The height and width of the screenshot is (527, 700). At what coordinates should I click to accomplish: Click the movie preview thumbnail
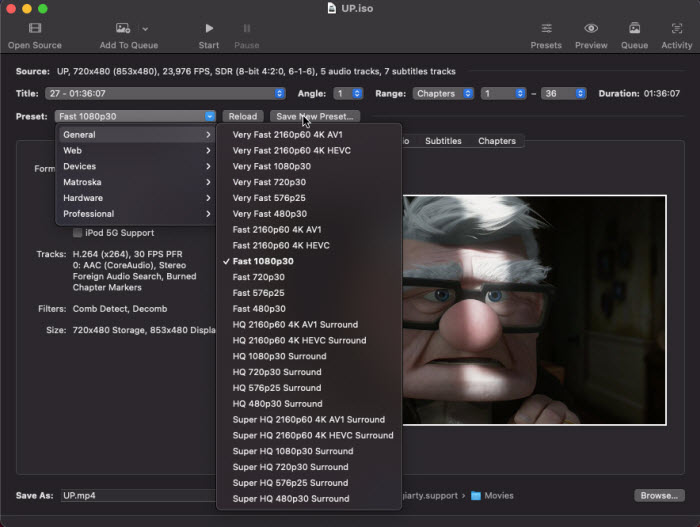534,310
